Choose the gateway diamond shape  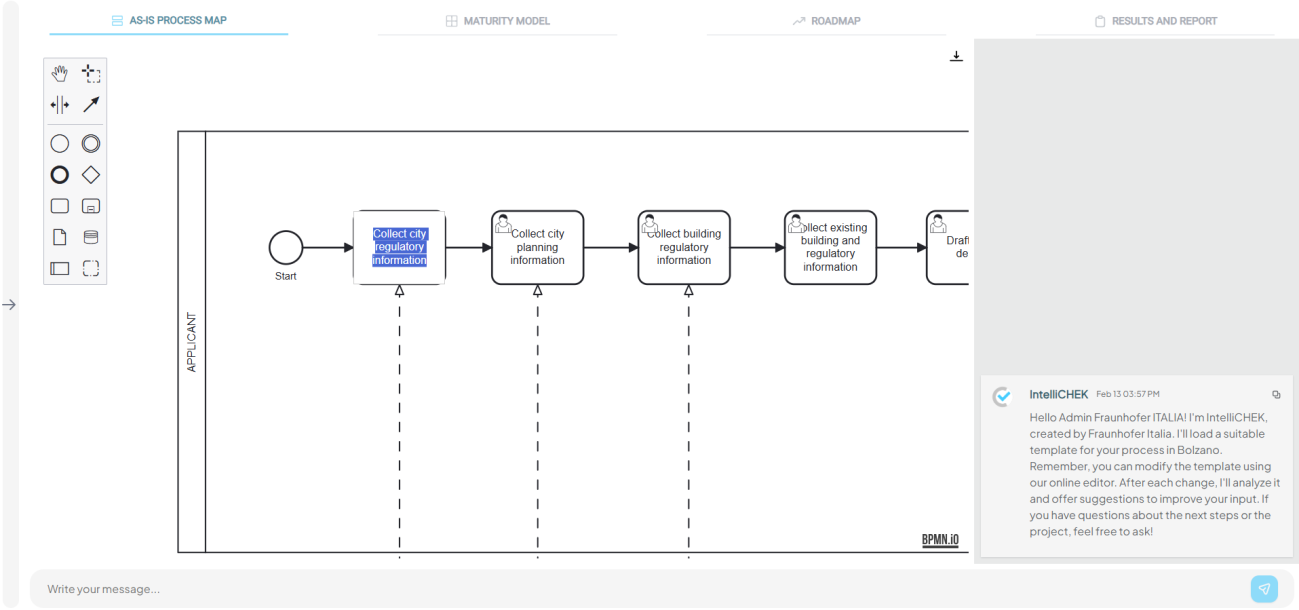click(91, 175)
